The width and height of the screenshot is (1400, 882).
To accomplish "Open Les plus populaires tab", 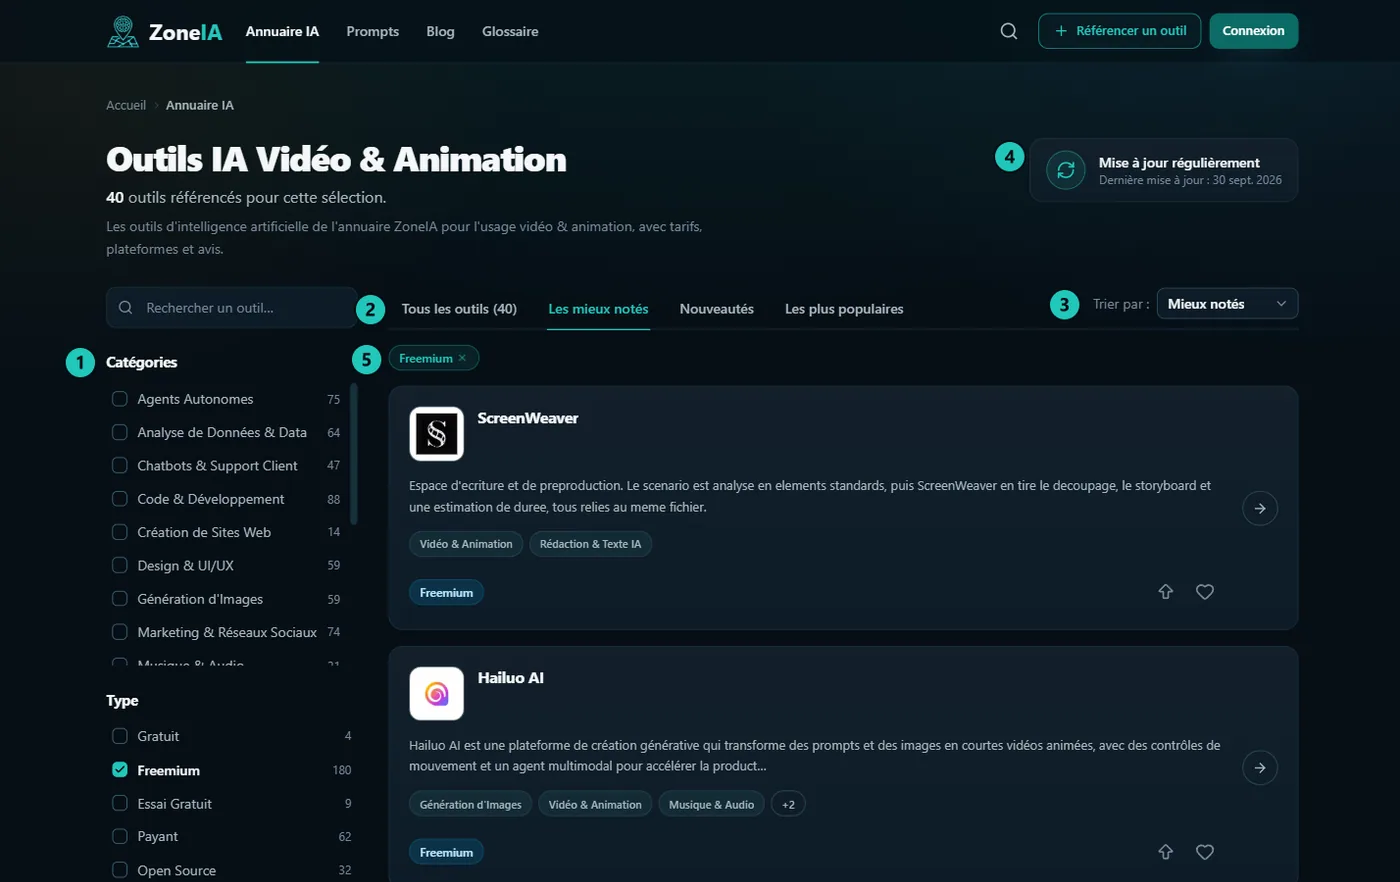I will click(844, 309).
